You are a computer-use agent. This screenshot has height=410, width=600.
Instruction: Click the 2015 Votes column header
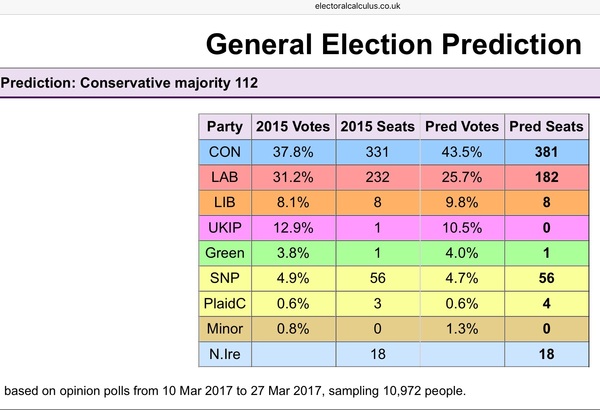click(x=290, y=128)
